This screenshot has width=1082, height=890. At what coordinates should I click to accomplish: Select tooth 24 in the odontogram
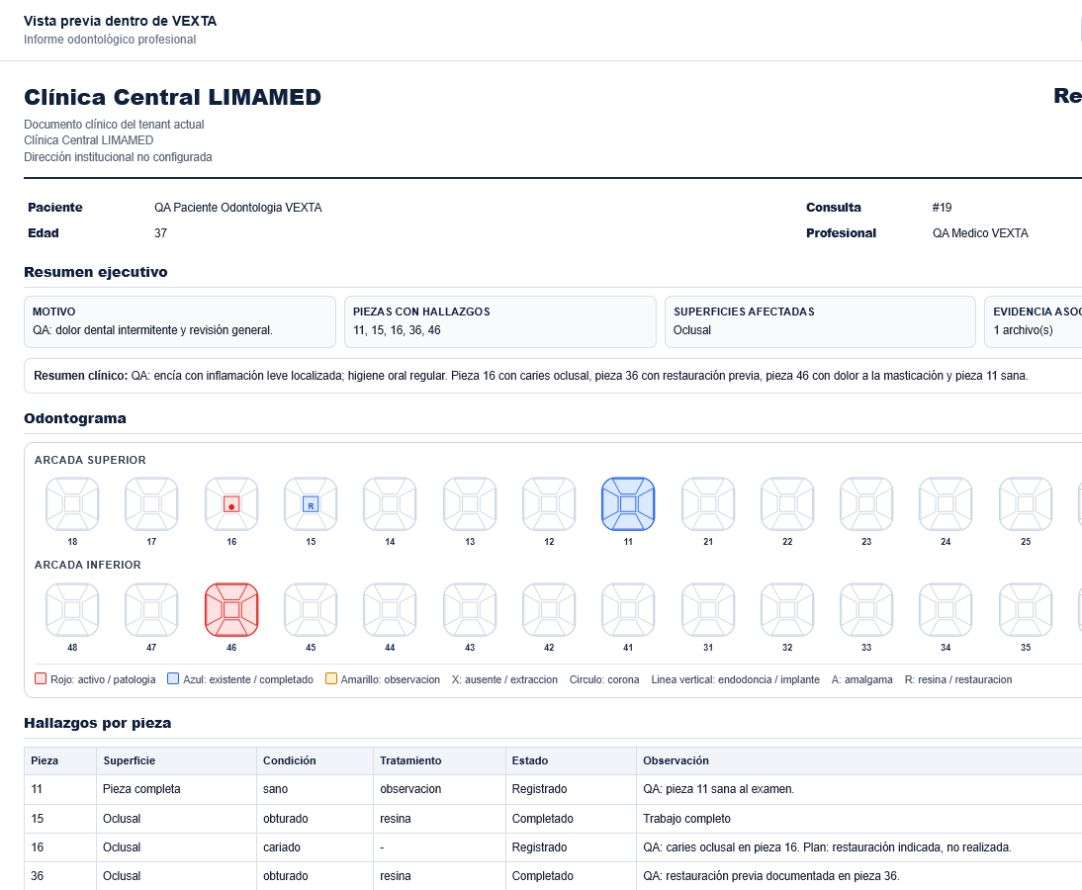(x=946, y=504)
